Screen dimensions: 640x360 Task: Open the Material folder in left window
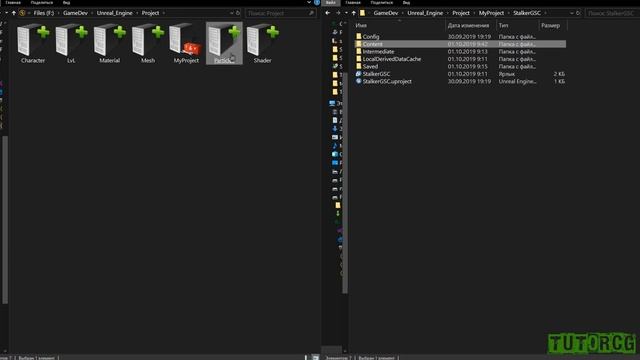pos(109,43)
